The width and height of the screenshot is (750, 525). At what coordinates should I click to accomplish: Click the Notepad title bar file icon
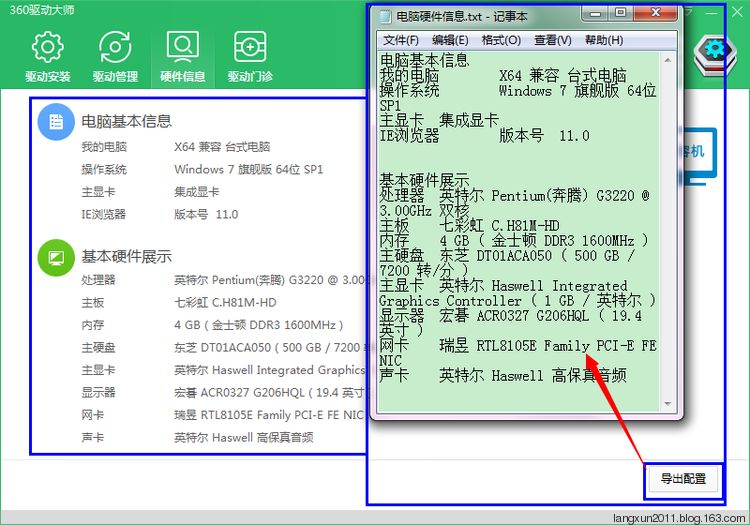point(386,17)
